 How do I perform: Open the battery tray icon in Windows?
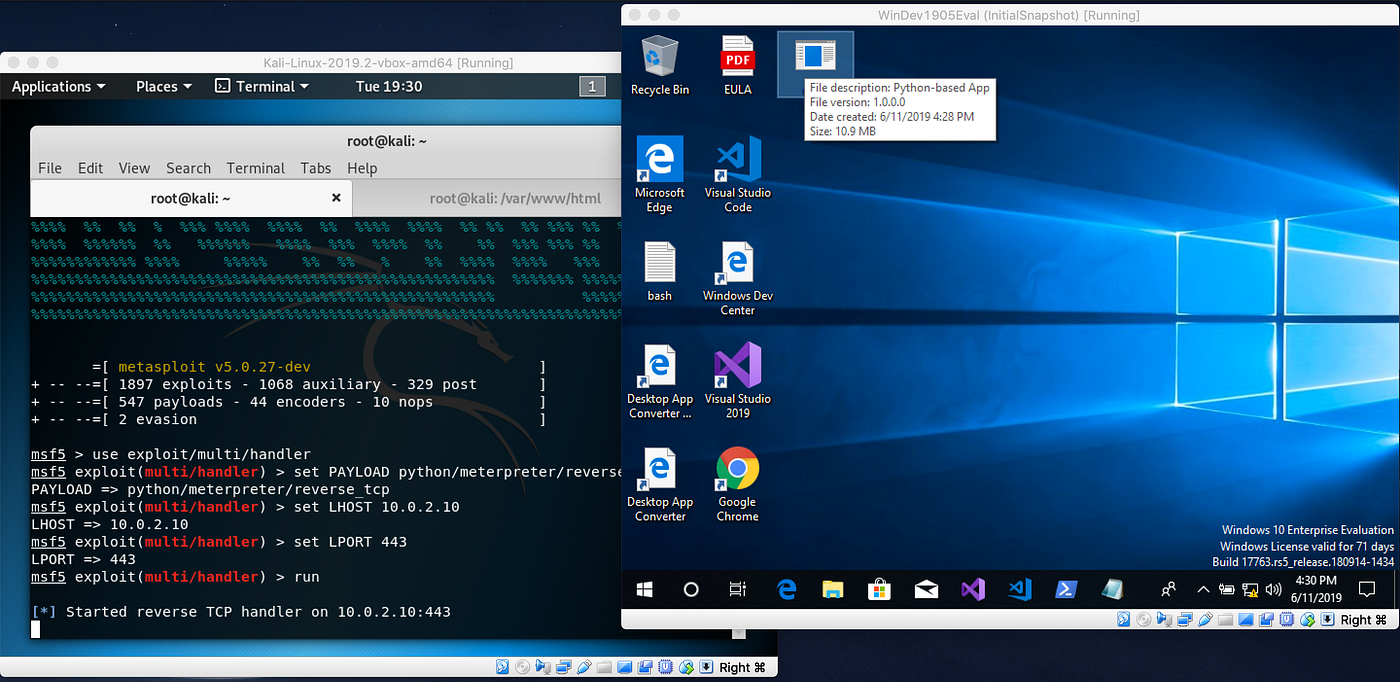[x=1227, y=590]
